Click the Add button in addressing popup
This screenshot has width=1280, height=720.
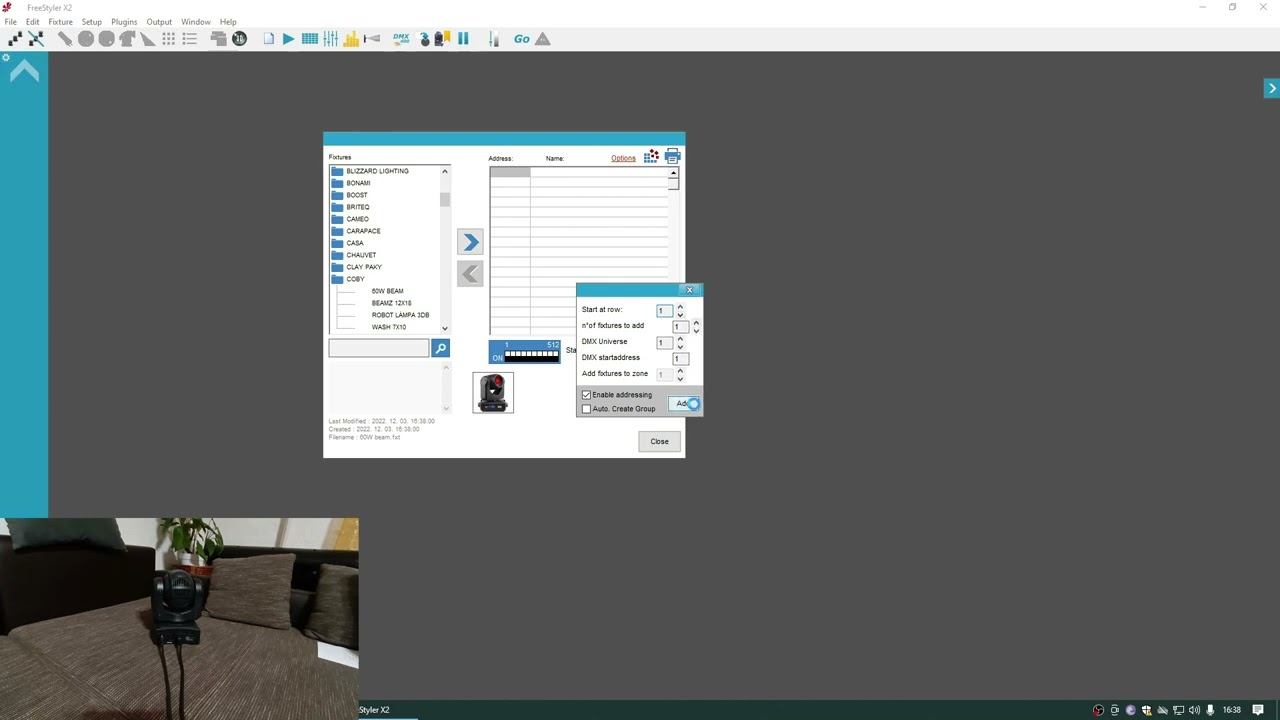point(685,404)
